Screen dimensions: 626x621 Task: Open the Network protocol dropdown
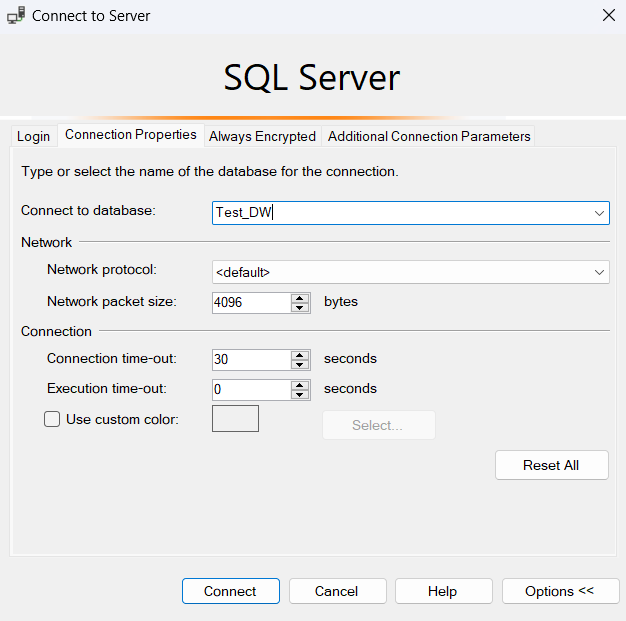point(599,272)
